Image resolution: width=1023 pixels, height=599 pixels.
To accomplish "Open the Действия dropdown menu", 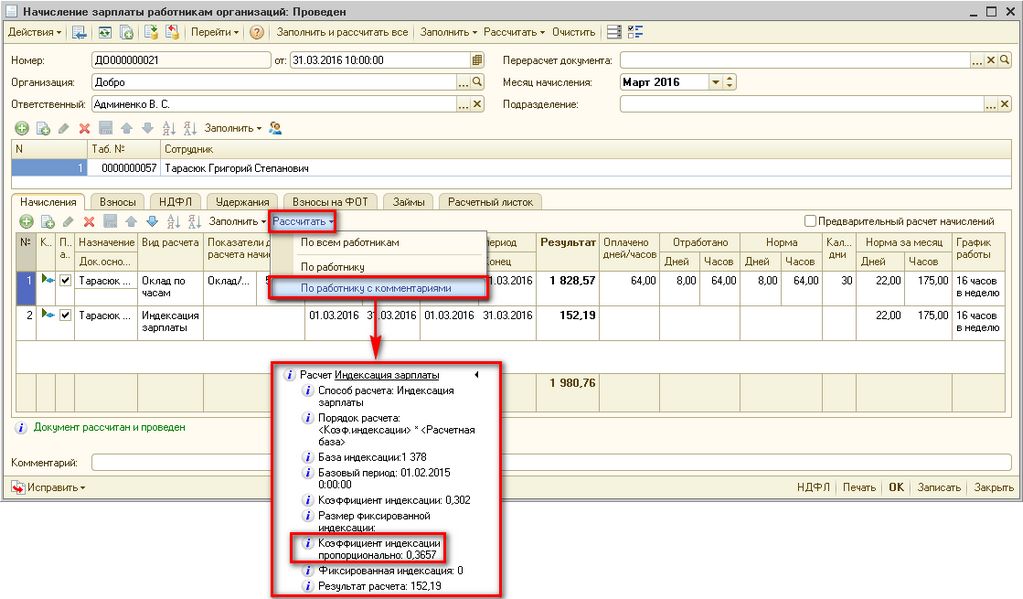I will click(35, 32).
